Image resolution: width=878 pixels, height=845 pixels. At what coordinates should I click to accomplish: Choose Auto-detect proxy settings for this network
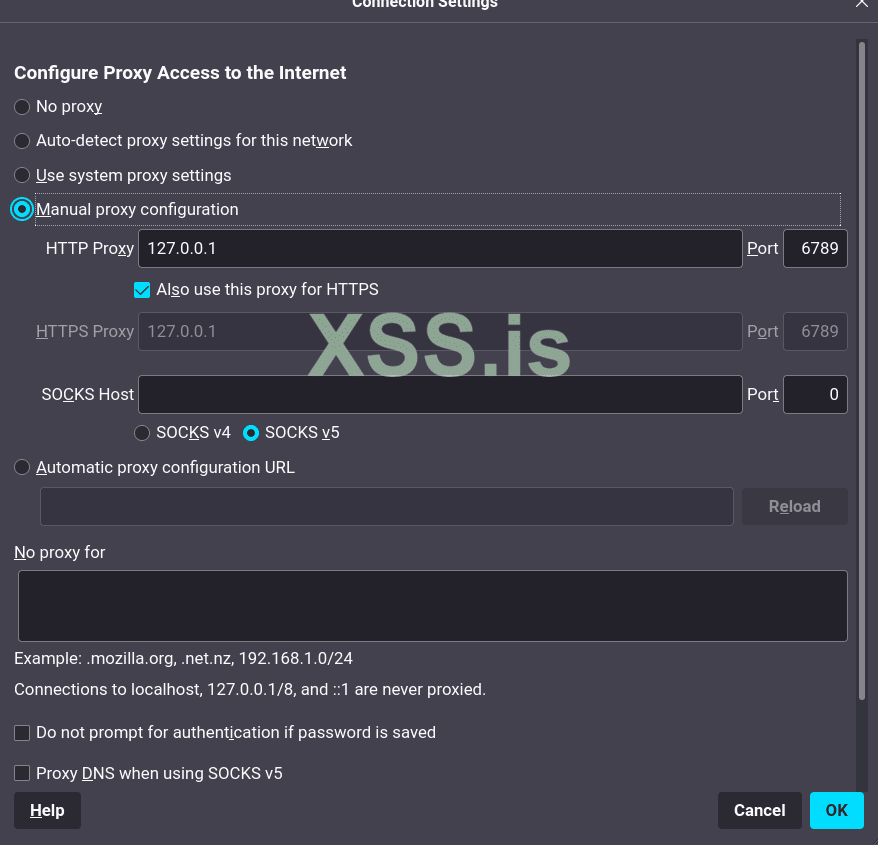pos(22,141)
